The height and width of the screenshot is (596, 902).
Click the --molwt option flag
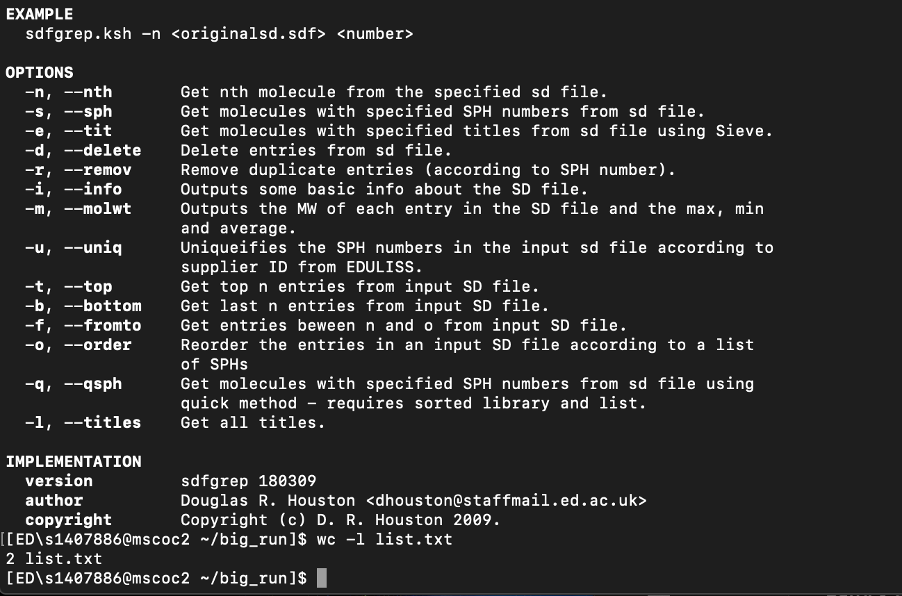coord(99,208)
